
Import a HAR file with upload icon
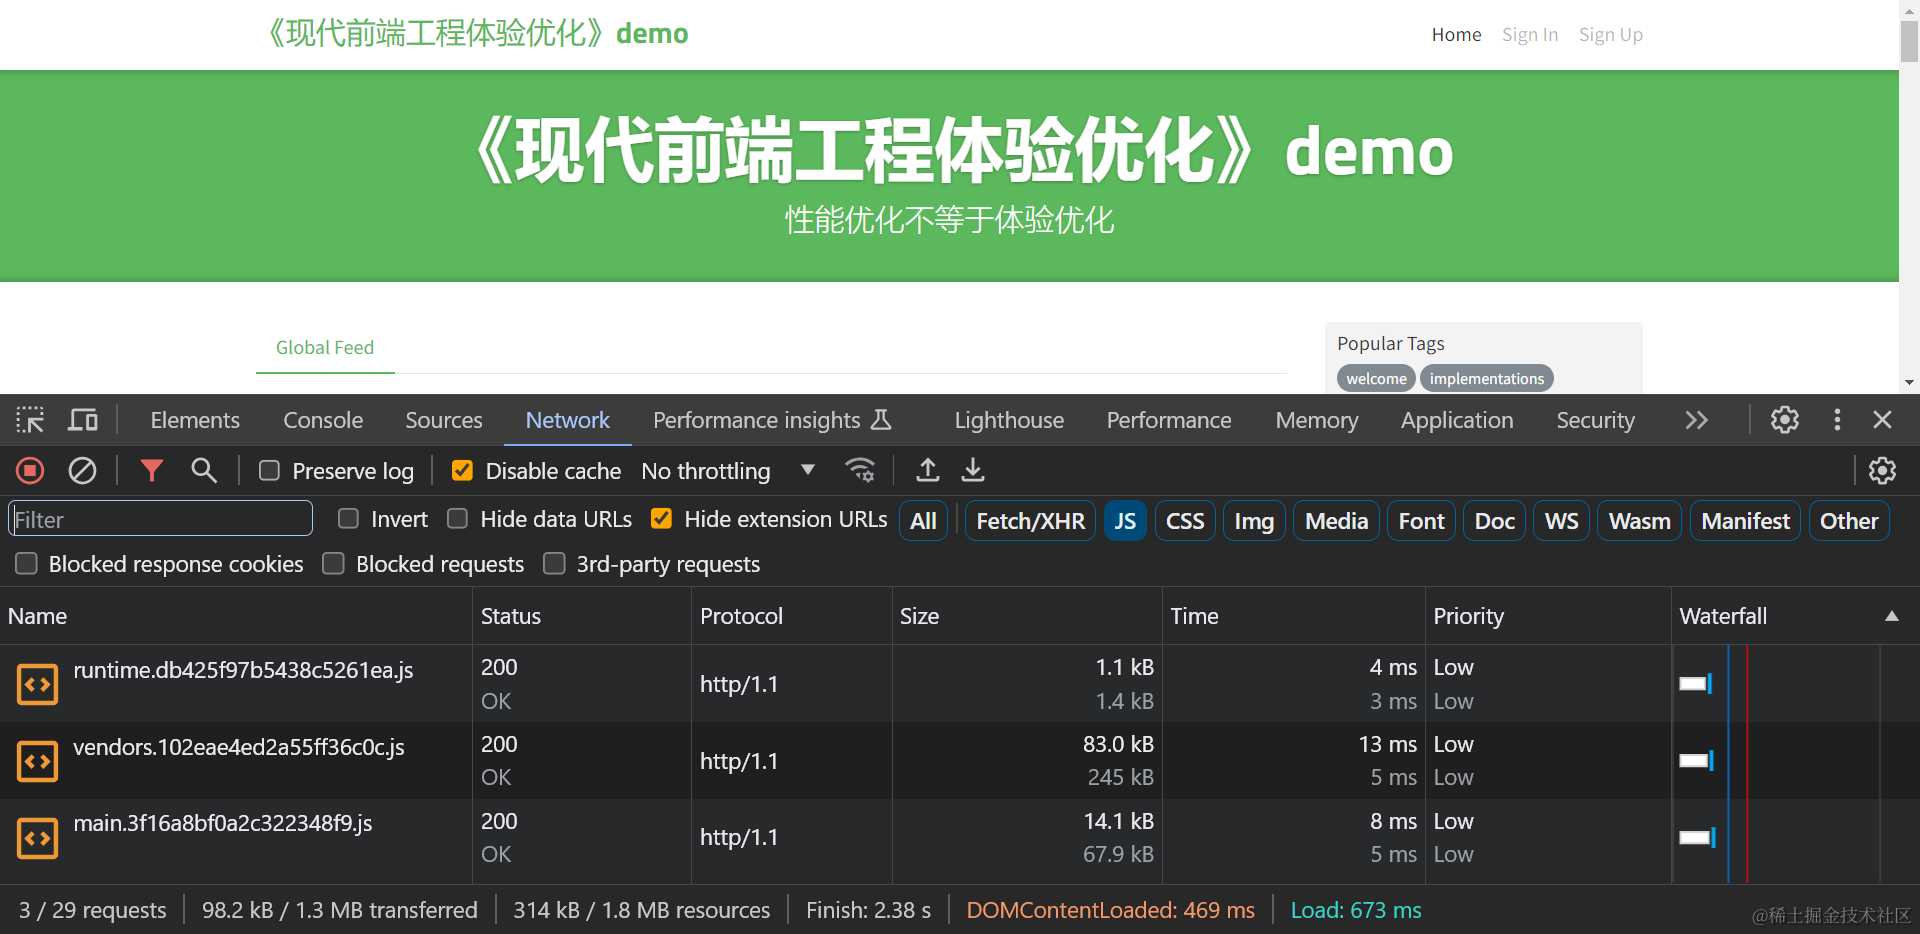tap(928, 471)
